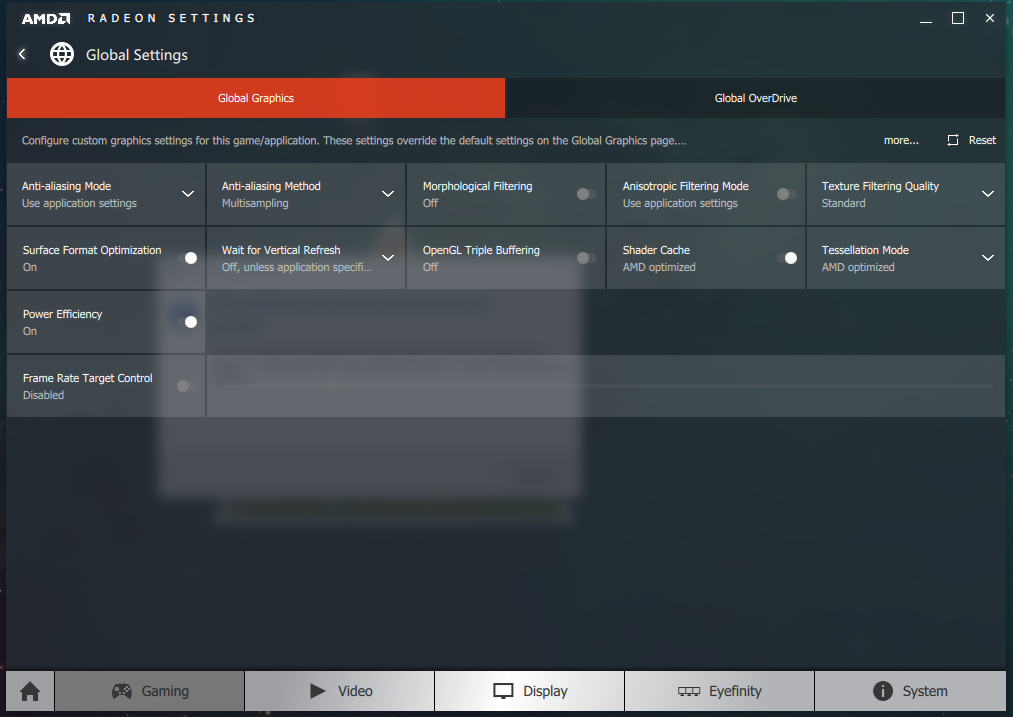Expand Texture Filtering Quality dropdown arrow

[x=988, y=194]
